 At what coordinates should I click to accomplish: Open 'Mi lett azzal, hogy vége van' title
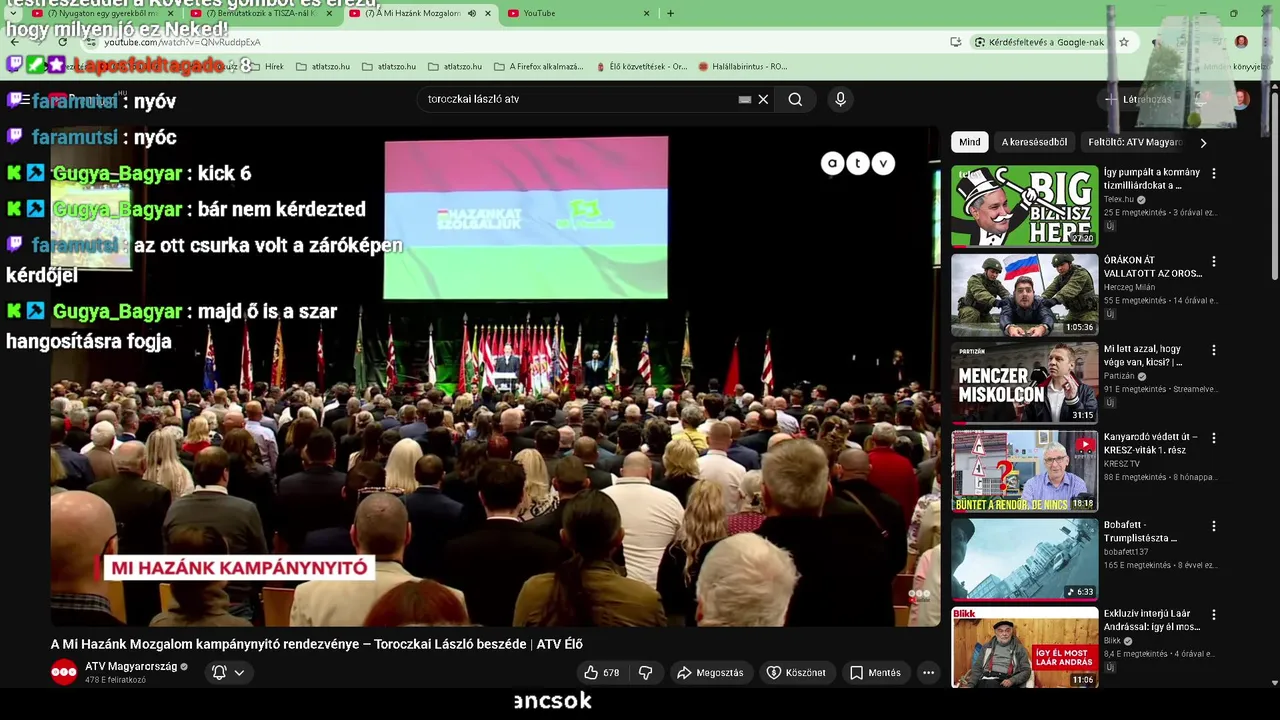(1143, 355)
